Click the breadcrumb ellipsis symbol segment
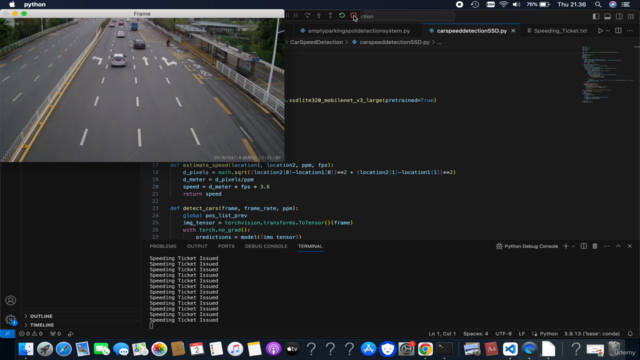Screen dimensions: 640x360 point(439,42)
